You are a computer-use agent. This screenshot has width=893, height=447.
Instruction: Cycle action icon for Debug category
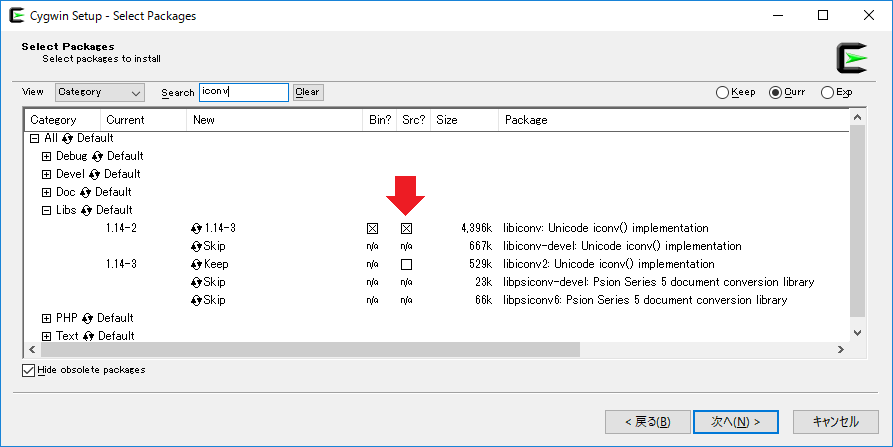(x=97, y=157)
